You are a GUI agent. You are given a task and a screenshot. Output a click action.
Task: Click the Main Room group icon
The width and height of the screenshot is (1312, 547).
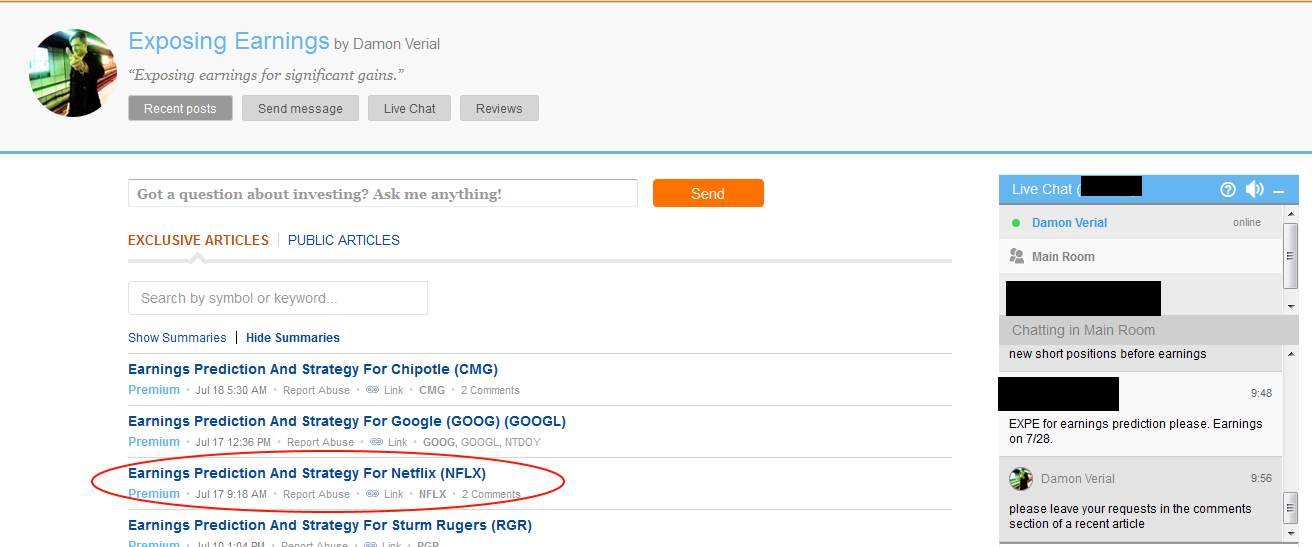(1017, 257)
